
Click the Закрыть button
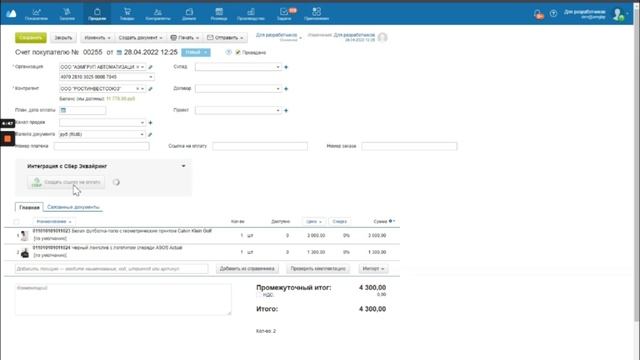point(63,38)
